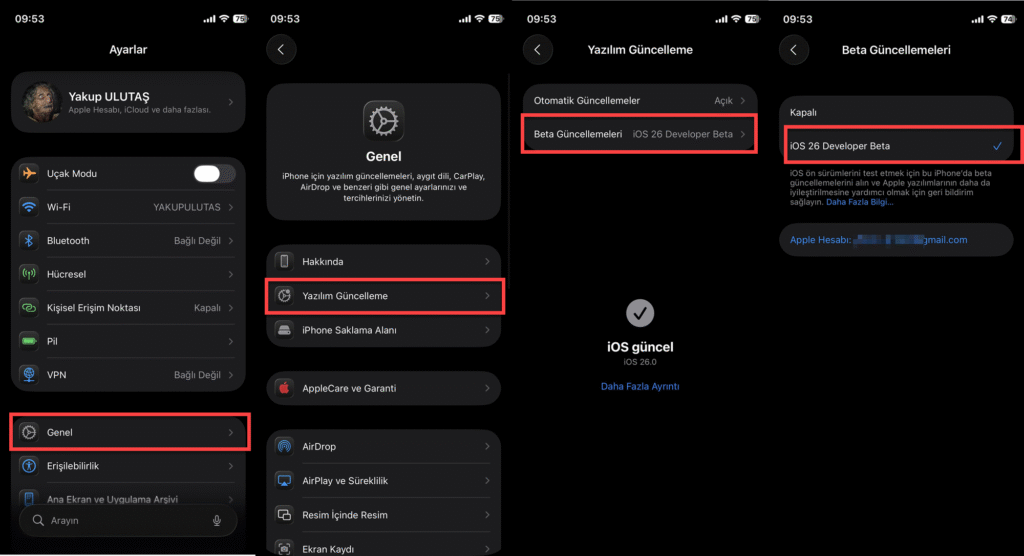Viewport: 1024px width, 556px height.
Task: Toggle the Uçak Modu switch
Action: [214, 174]
